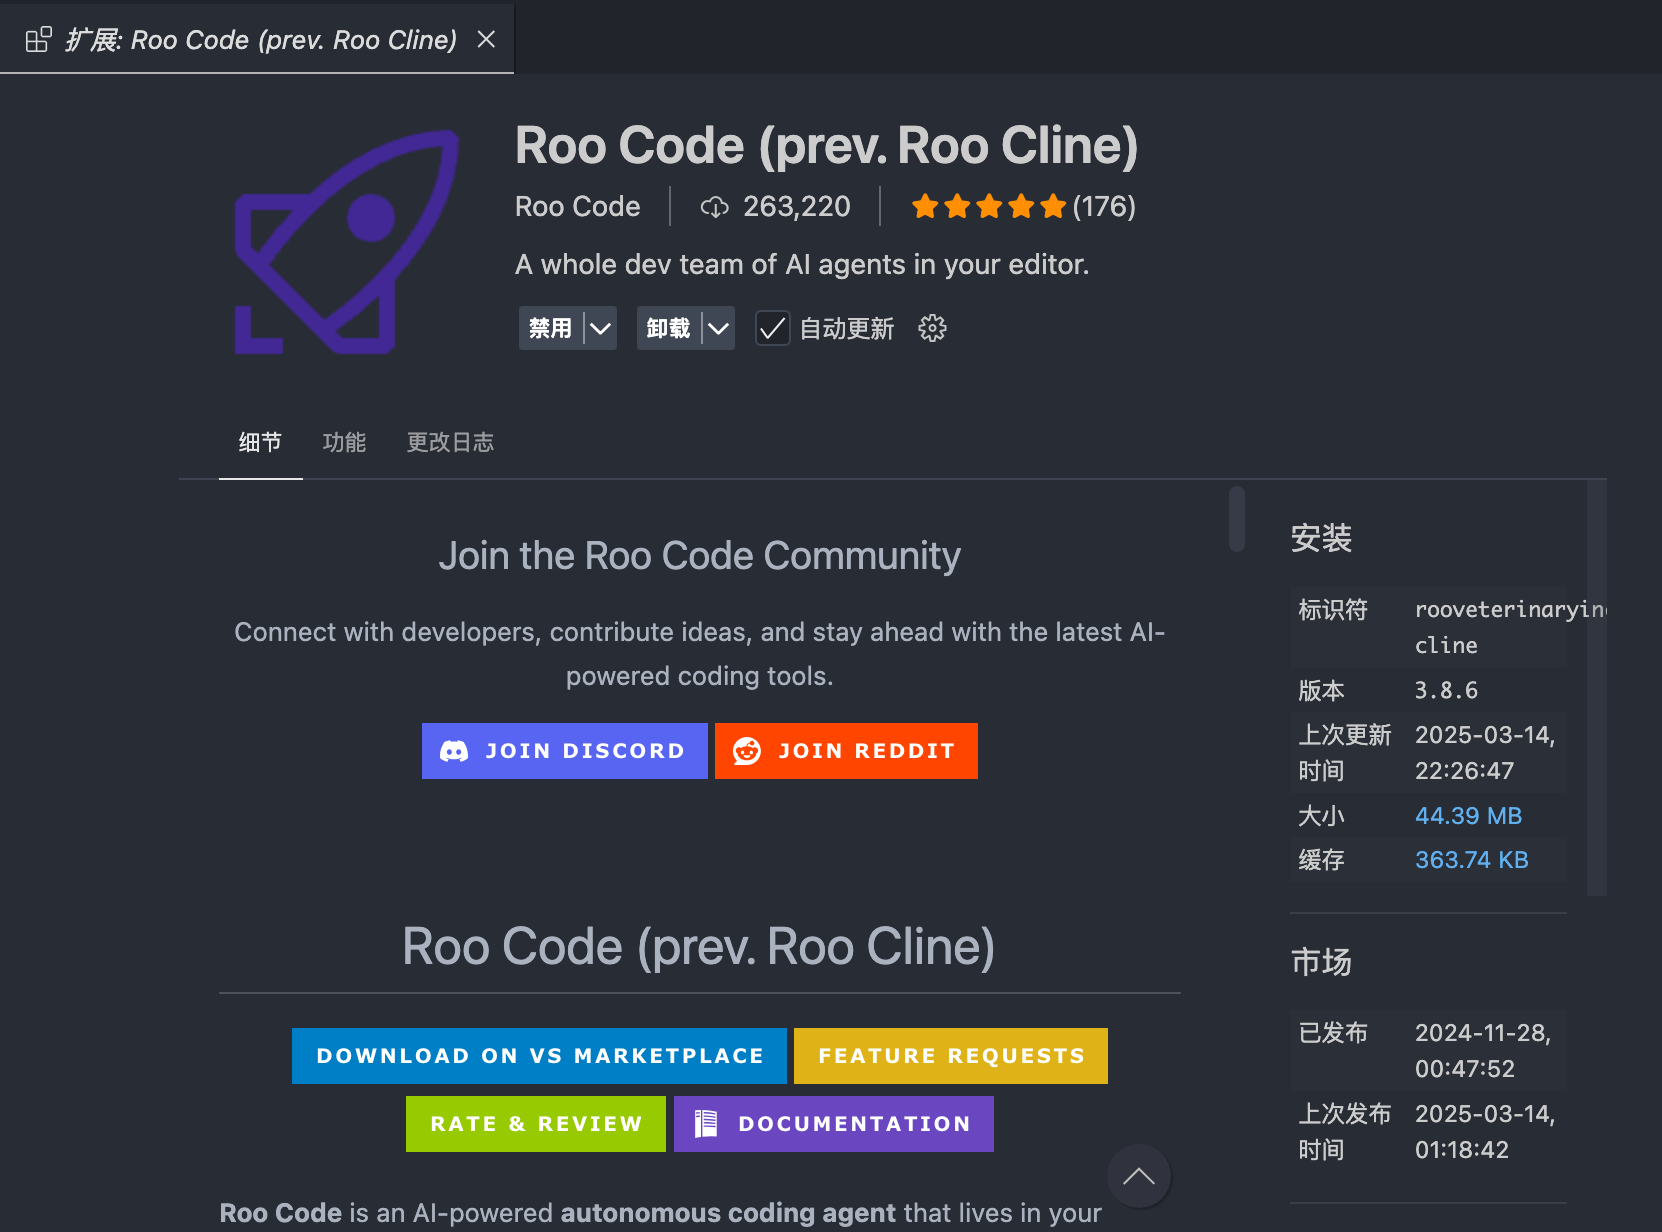Expand the 禁用 dropdown arrow

point(600,328)
